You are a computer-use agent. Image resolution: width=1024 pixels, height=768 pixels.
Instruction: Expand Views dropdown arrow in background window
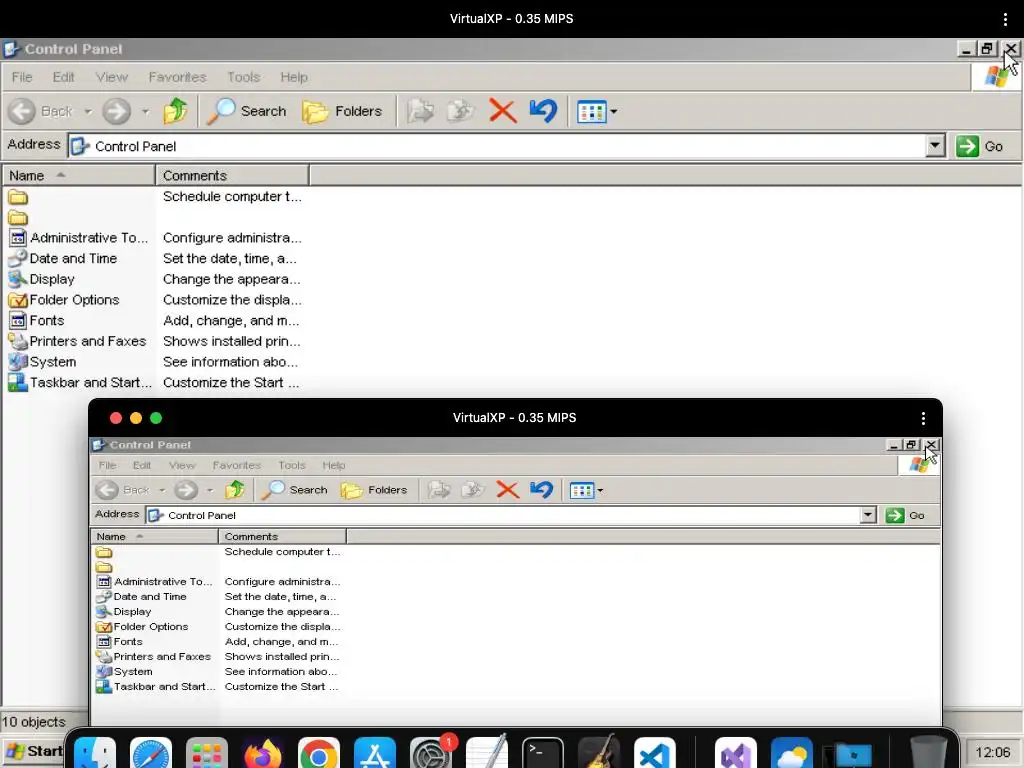pos(613,112)
